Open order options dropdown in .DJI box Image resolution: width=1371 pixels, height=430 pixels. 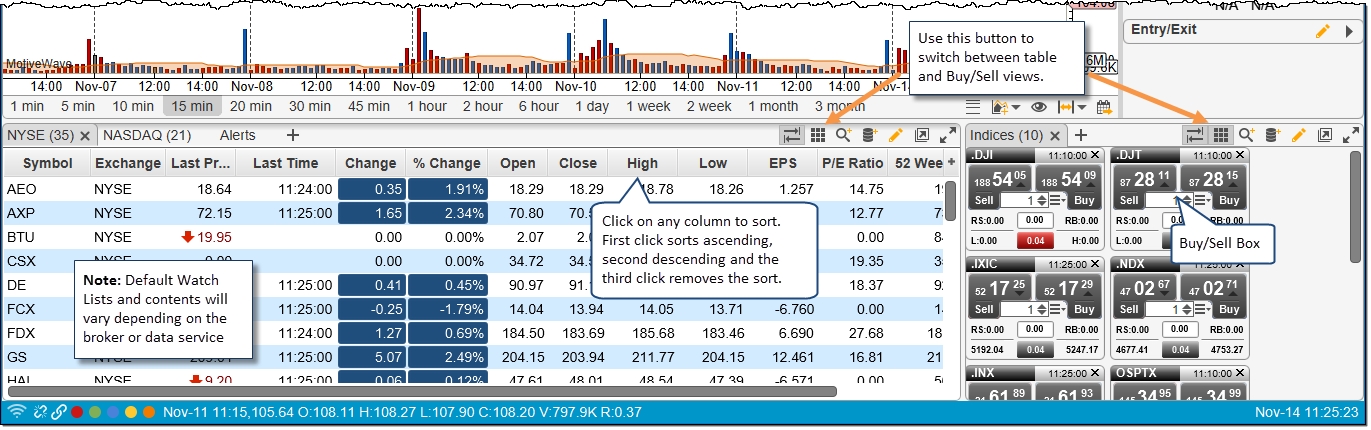pyautogui.click(x=1058, y=200)
